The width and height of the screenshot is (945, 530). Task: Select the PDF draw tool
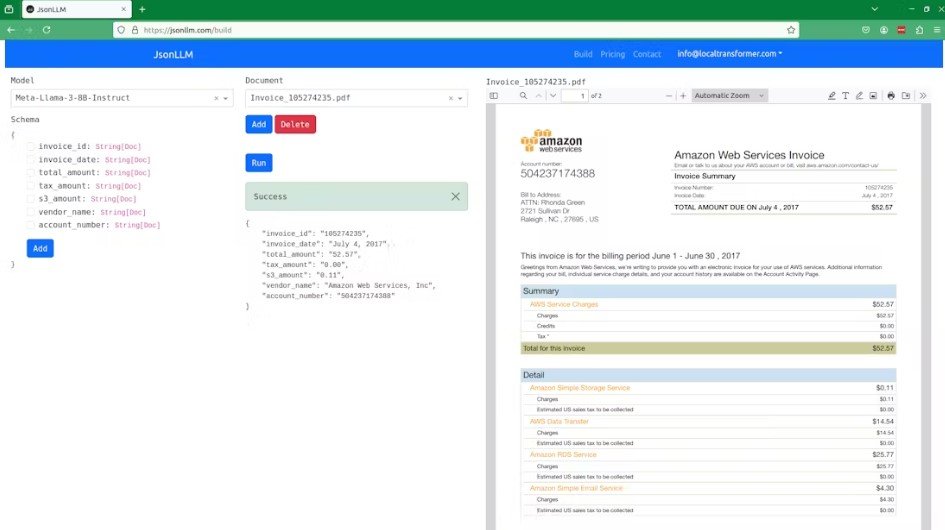pyautogui.click(x=859, y=95)
